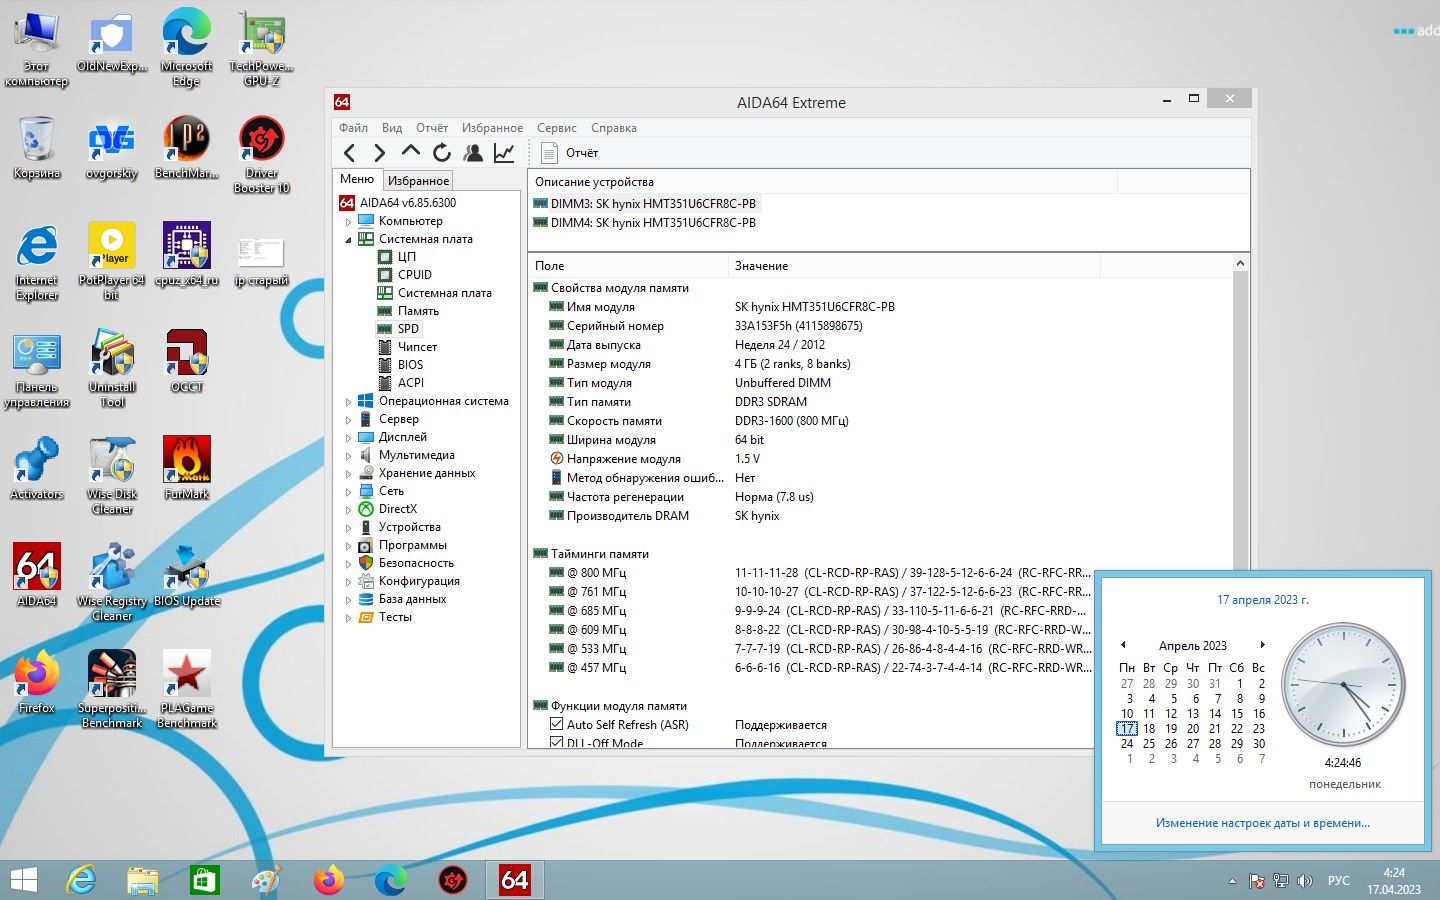
Task: Switch to the Избранное tab in sidebar
Action: point(418,181)
